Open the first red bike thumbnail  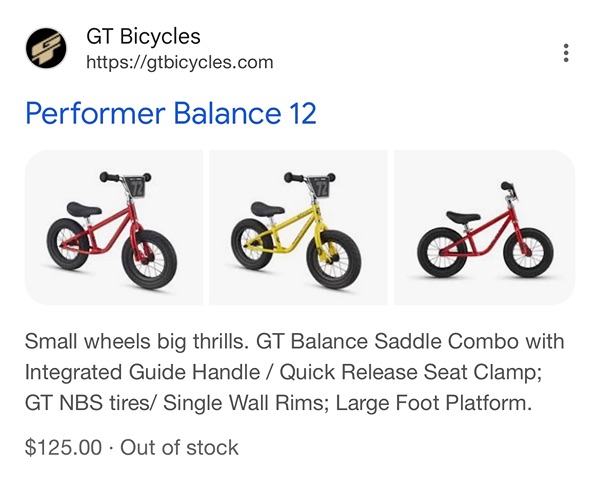(x=114, y=227)
